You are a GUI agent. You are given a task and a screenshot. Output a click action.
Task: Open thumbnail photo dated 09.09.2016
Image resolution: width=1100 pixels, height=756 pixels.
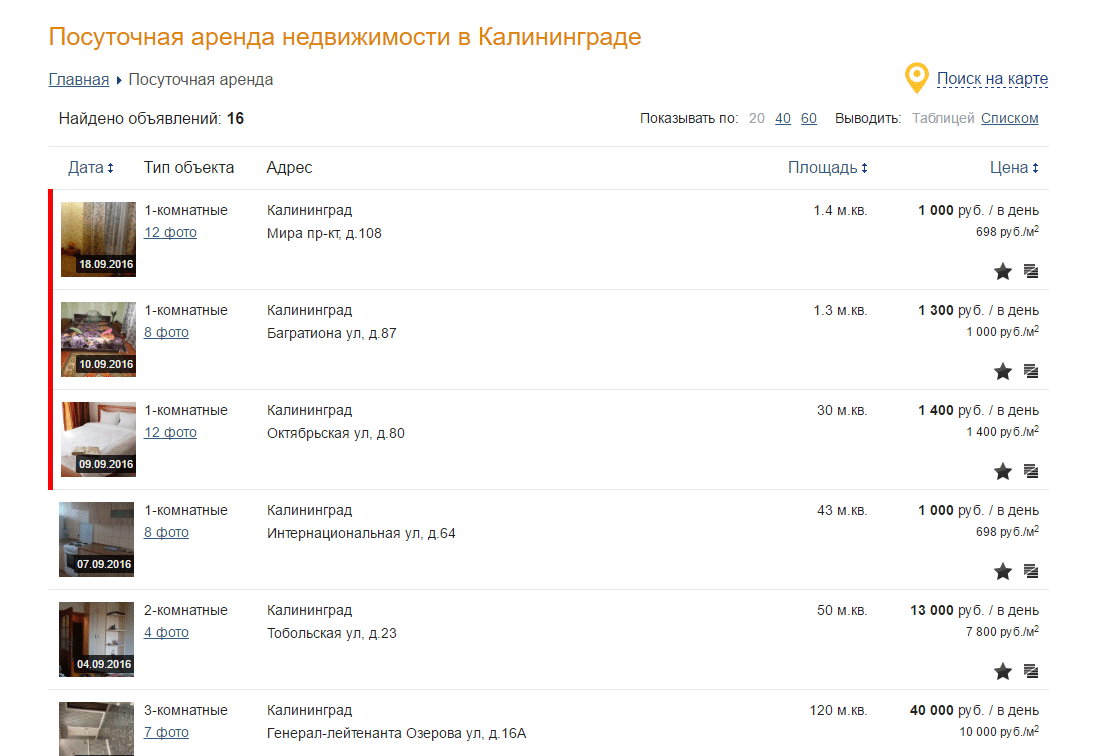pyautogui.click(x=98, y=439)
